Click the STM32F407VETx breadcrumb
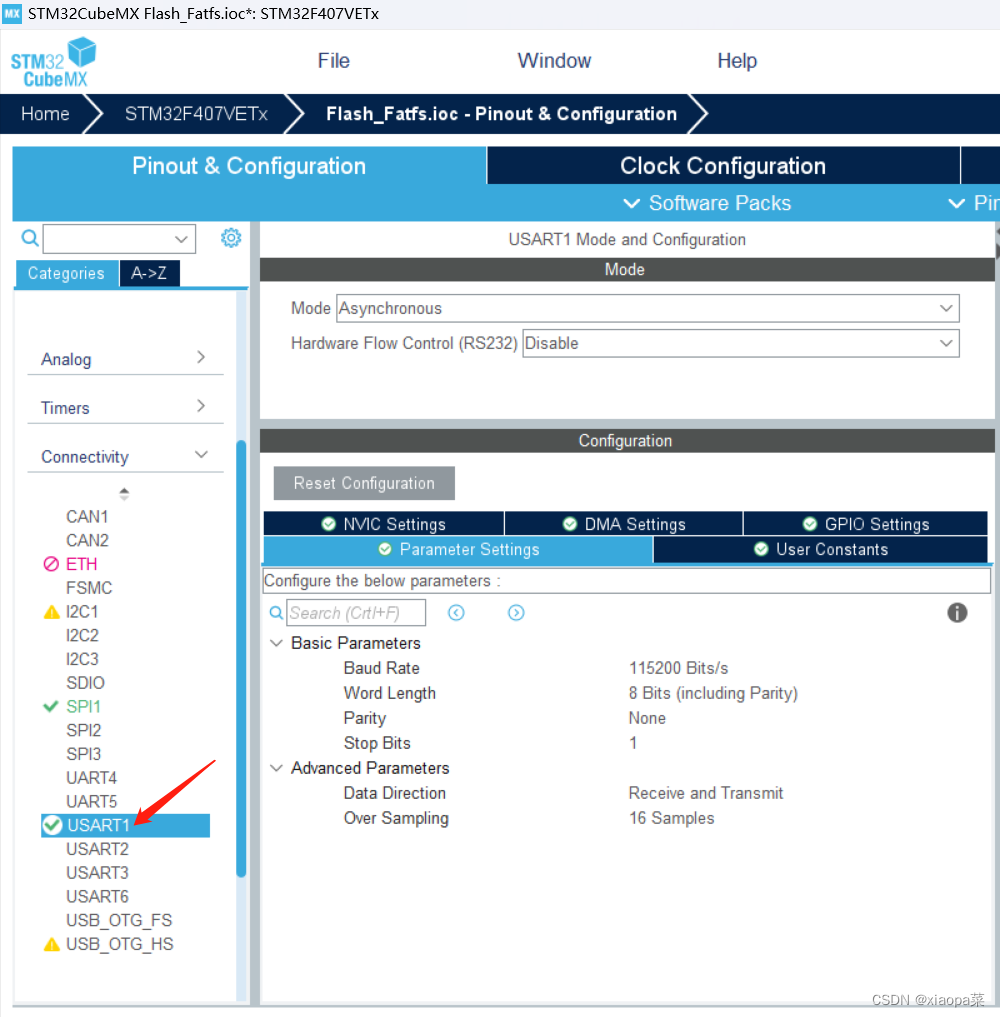 [x=196, y=114]
